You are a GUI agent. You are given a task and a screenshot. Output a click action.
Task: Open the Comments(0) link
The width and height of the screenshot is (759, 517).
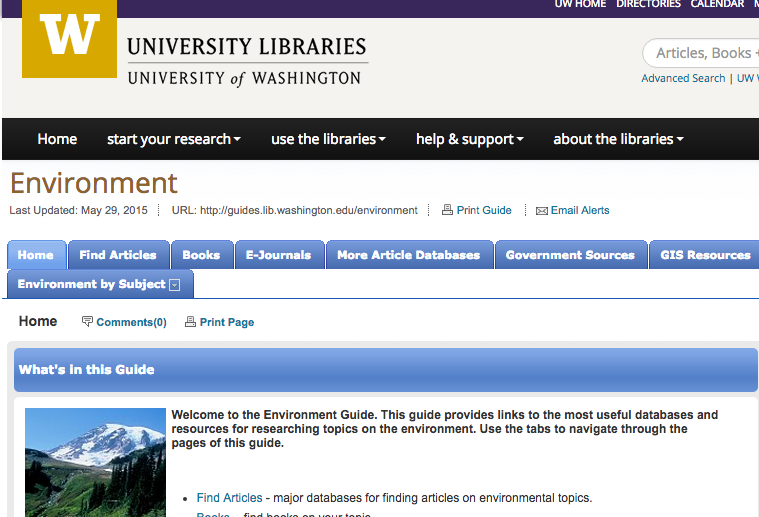pos(131,322)
